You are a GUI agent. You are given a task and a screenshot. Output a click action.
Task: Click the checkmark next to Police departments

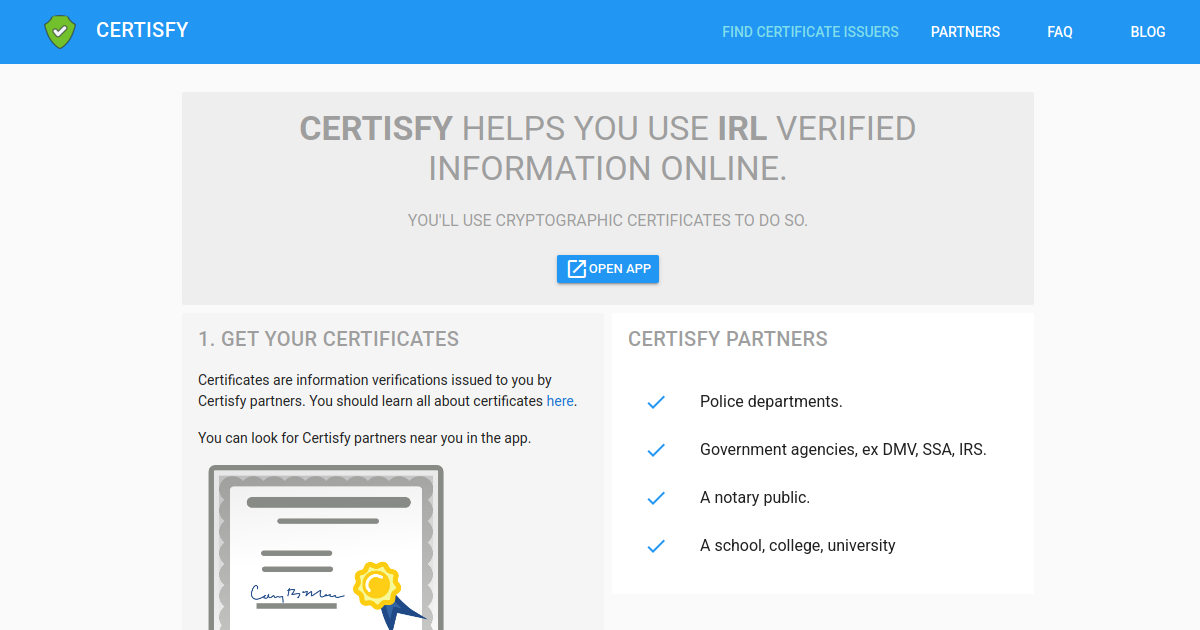pos(656,402)
